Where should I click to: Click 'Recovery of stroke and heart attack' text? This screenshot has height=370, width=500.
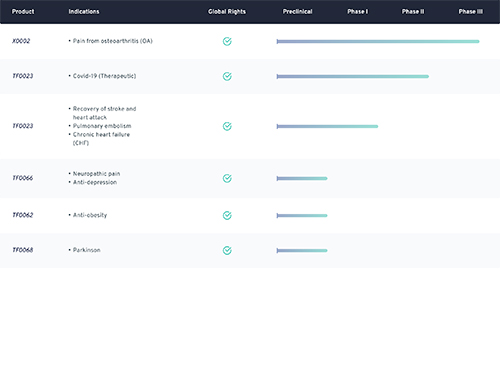click(104, 113)
